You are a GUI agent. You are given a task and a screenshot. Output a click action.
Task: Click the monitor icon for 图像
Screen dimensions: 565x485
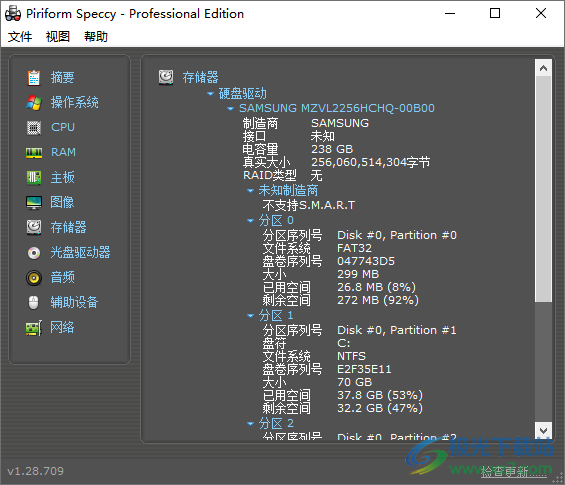pos(34,203)
